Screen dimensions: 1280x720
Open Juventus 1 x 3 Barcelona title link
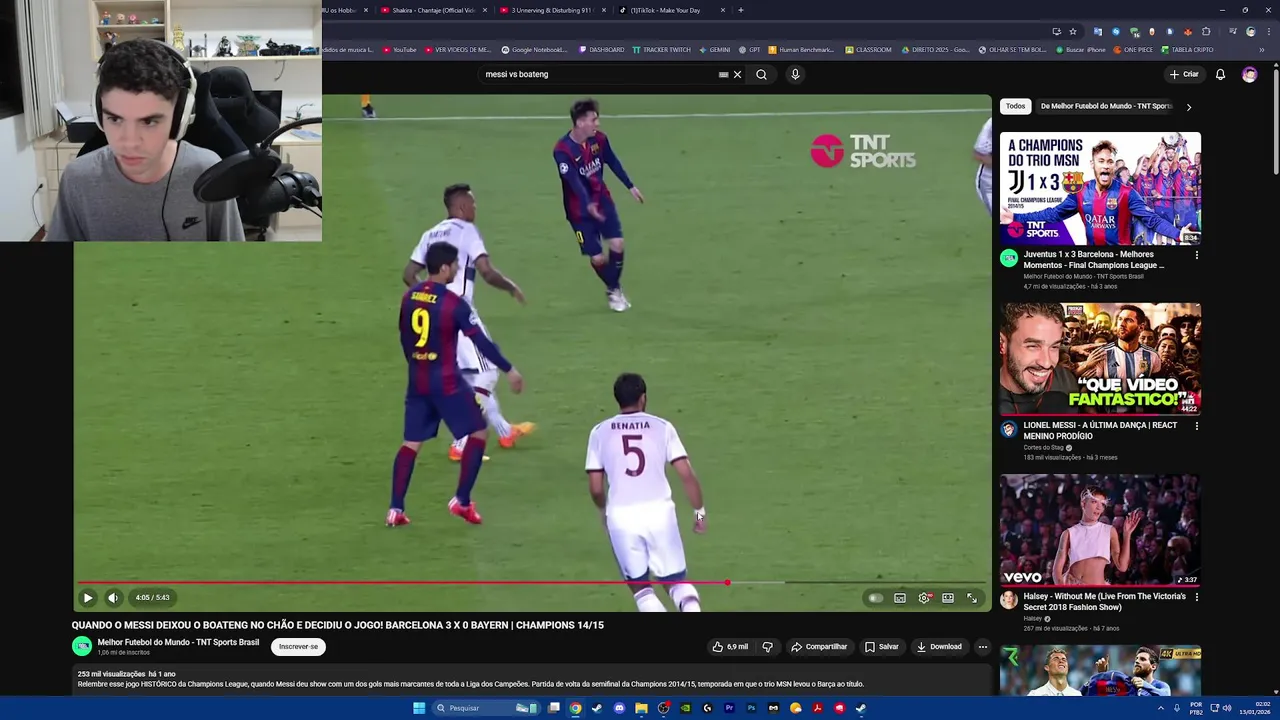pyautogui.click(x=1094, y=260)
